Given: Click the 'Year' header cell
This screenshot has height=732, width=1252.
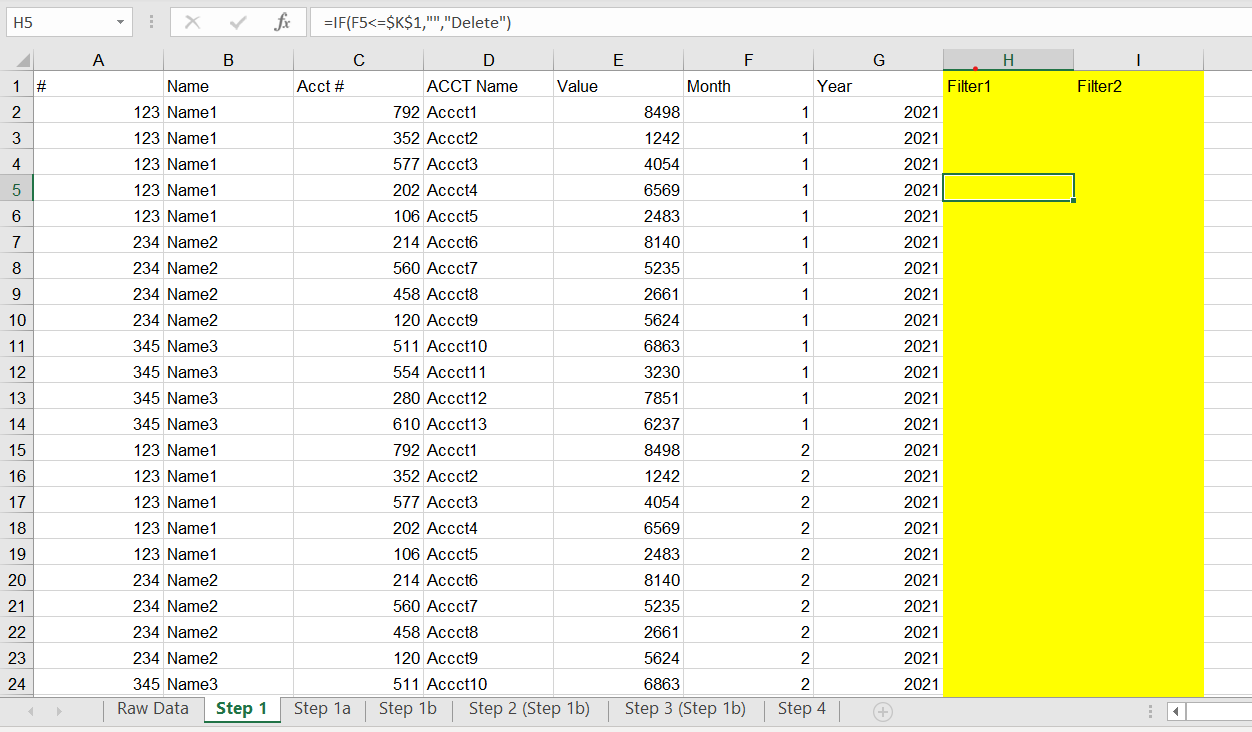Looking at the screenshot, I should pos(878,86).
